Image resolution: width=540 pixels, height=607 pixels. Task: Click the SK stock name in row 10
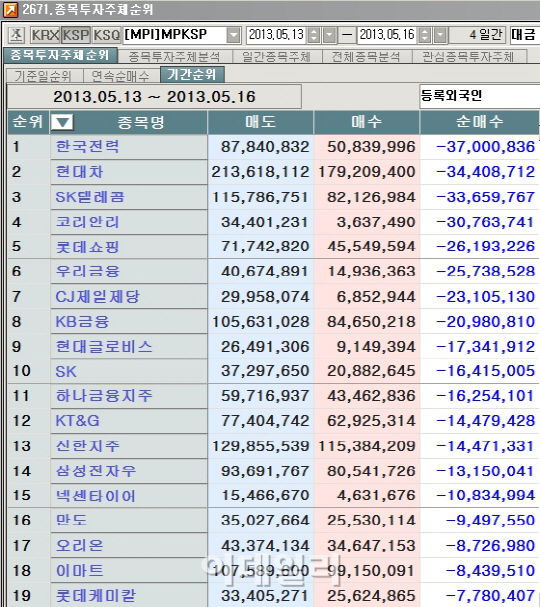66,371
